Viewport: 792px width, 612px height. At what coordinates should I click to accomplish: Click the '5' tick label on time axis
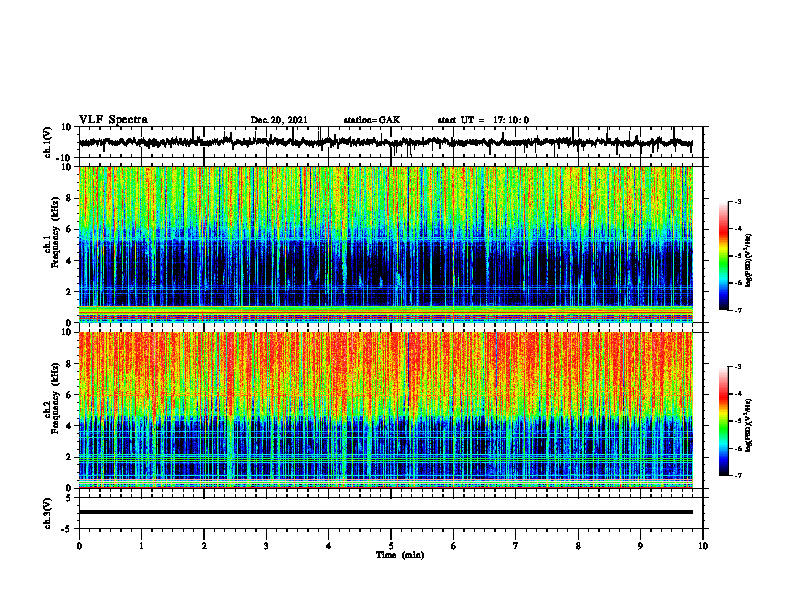click(x=391, y=546)
